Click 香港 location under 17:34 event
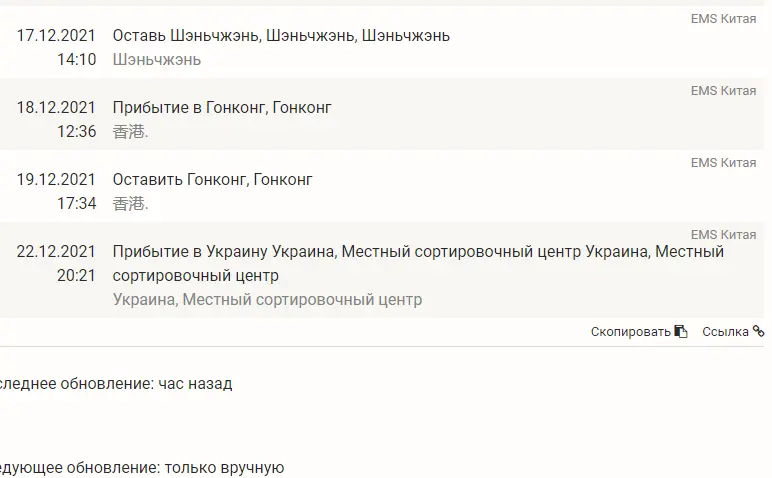 point(130,203)
